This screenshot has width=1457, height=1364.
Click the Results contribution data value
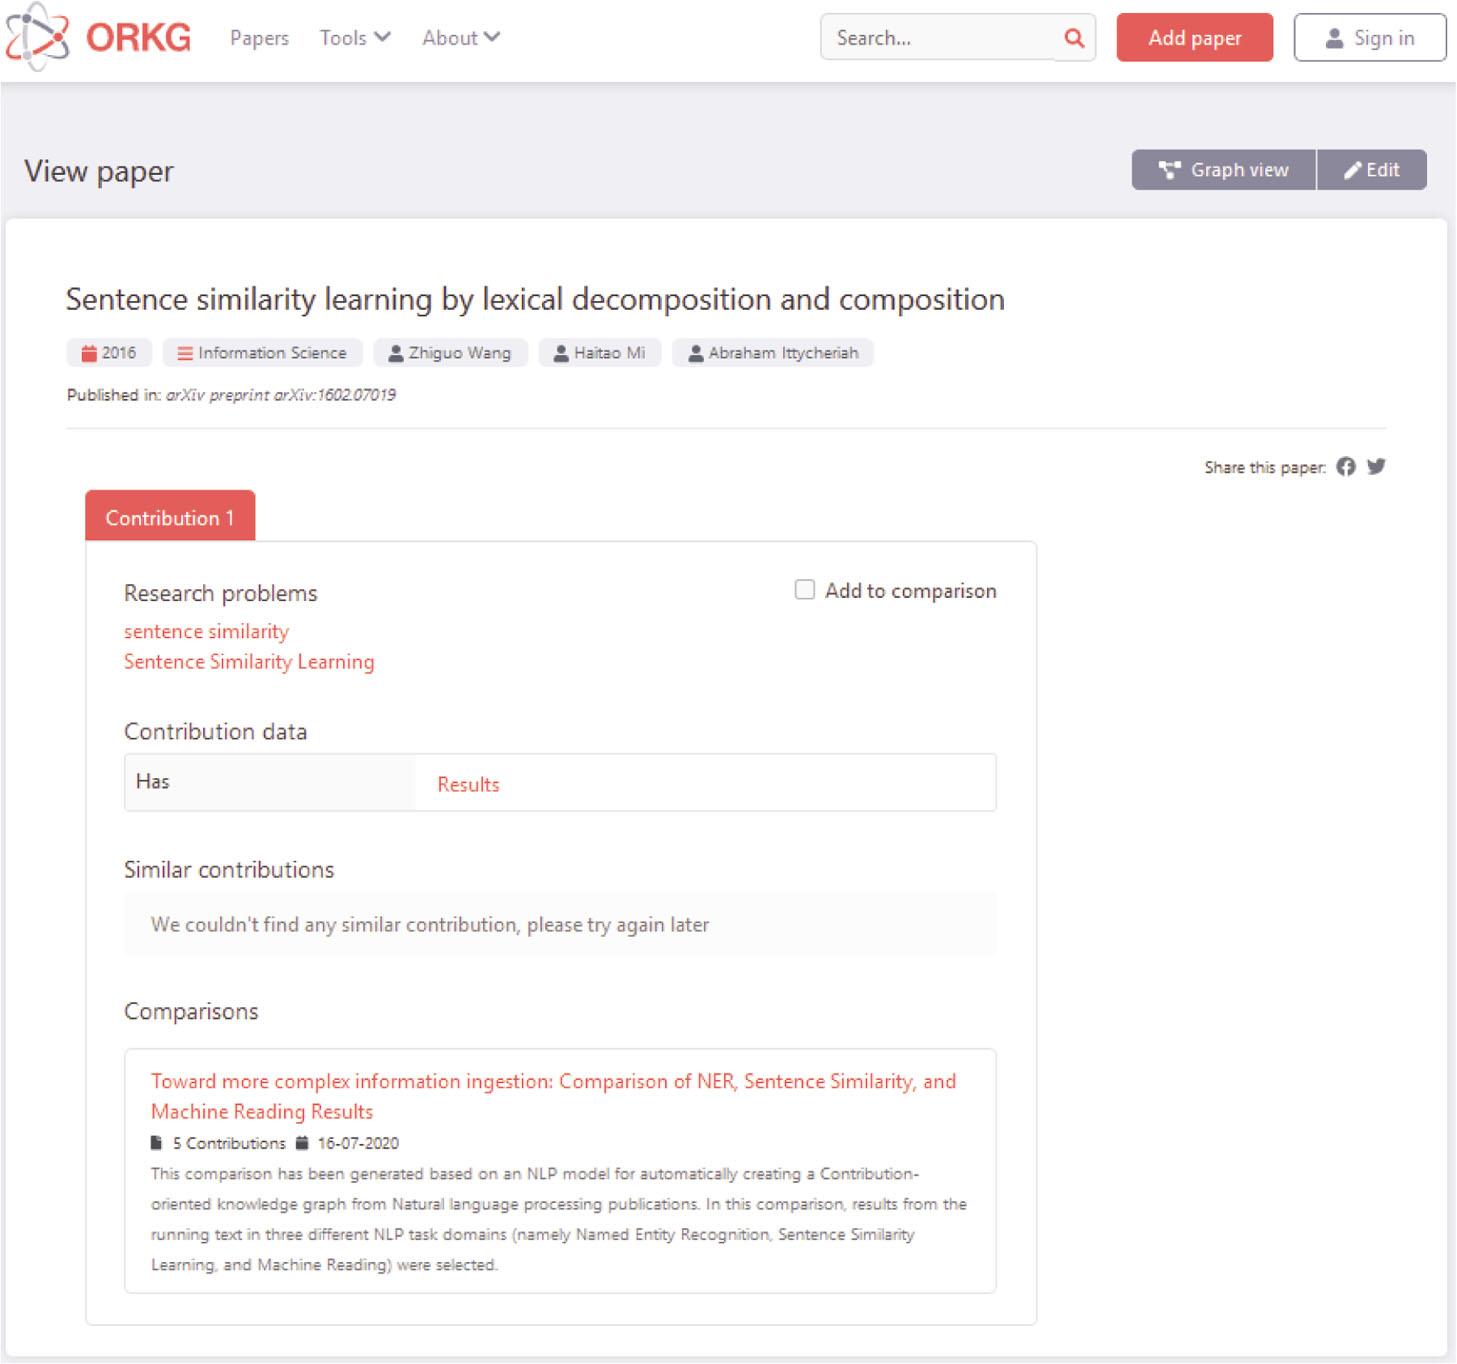pyautogui.click(x=466, y=784)
